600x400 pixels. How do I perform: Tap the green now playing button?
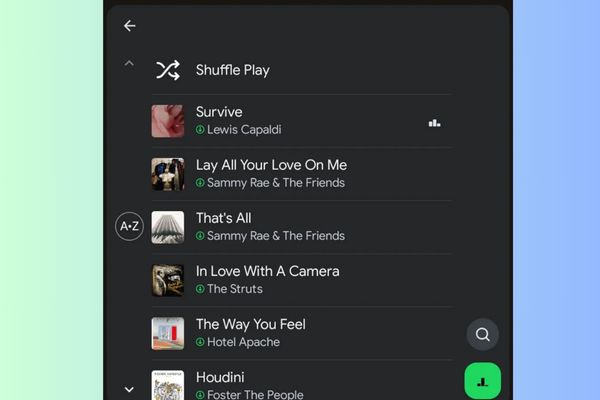[x=482, y=381]
